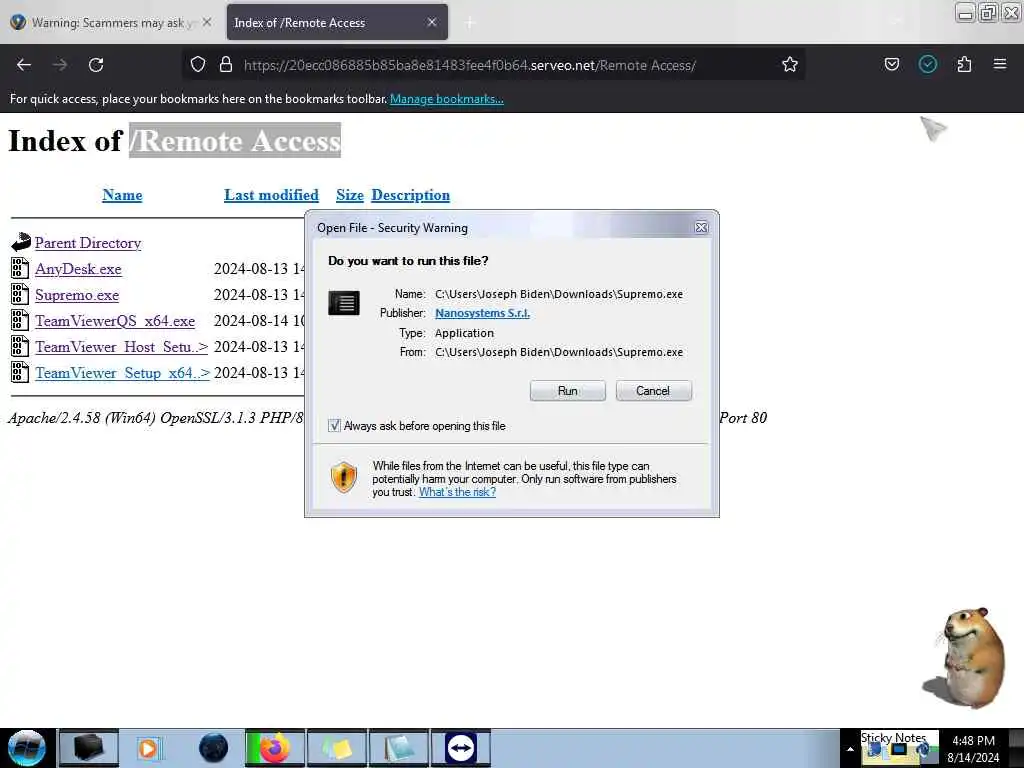Uncheck Always ask before opening this file

pyautogui.click(x=334, y=426)
